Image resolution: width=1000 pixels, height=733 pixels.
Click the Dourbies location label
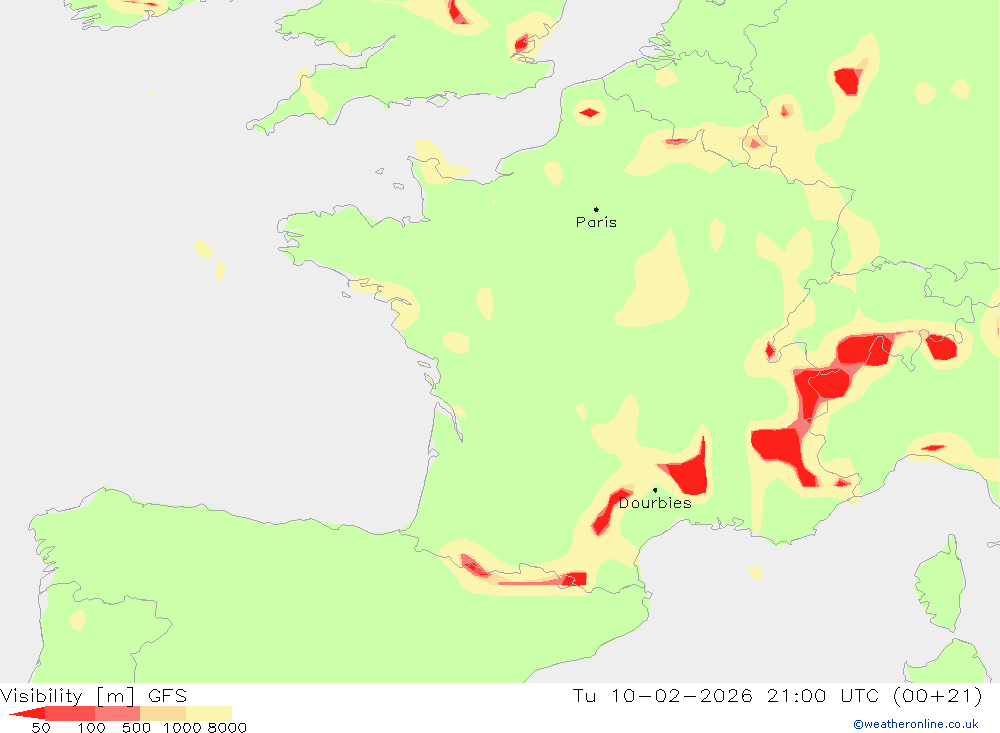pos(655,503)
